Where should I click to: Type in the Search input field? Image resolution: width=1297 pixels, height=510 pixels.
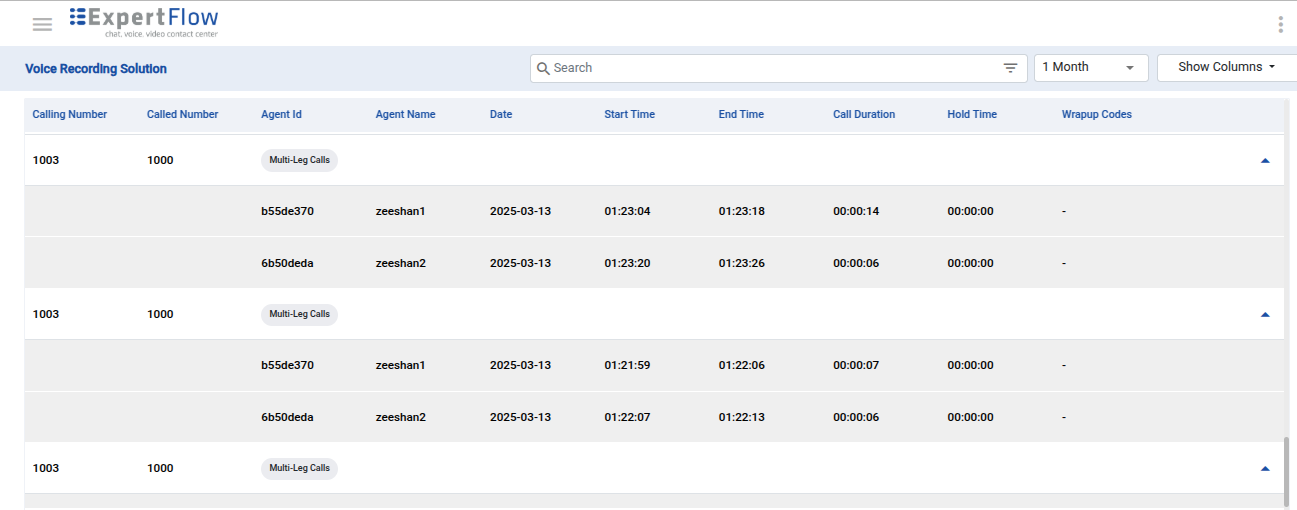(x=770, y=68)
